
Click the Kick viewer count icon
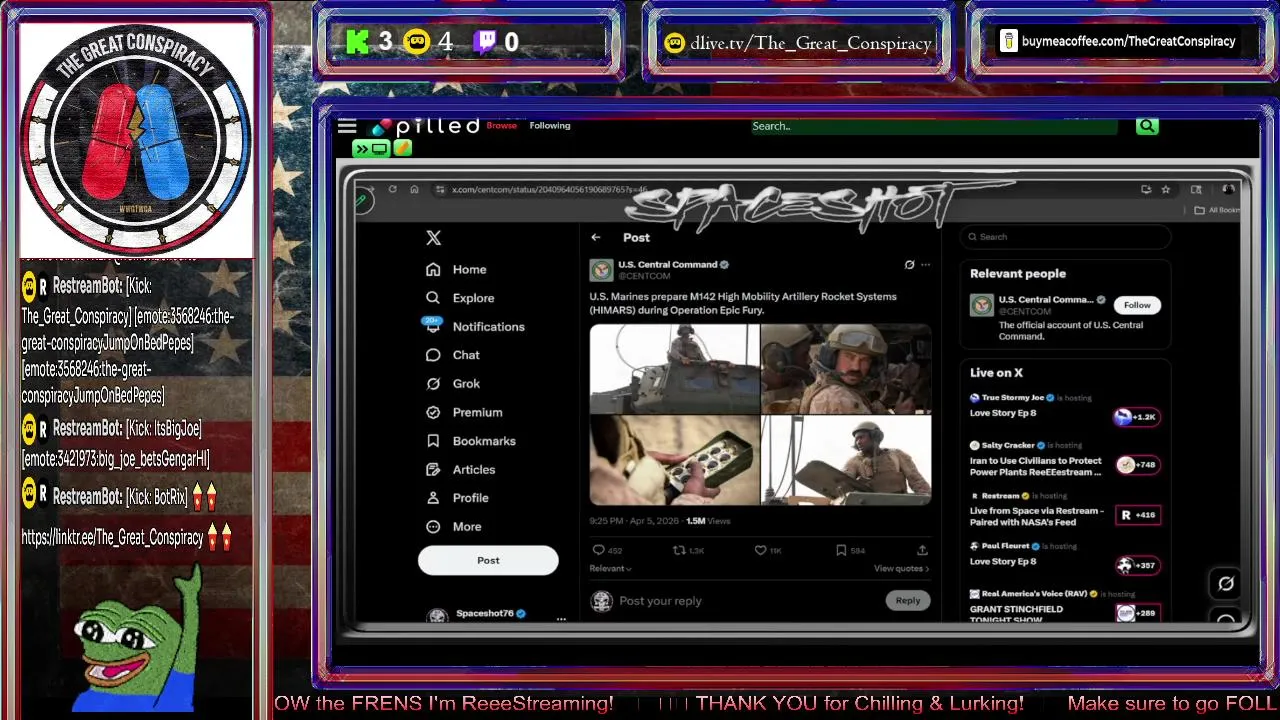click(x=357, y=42)
